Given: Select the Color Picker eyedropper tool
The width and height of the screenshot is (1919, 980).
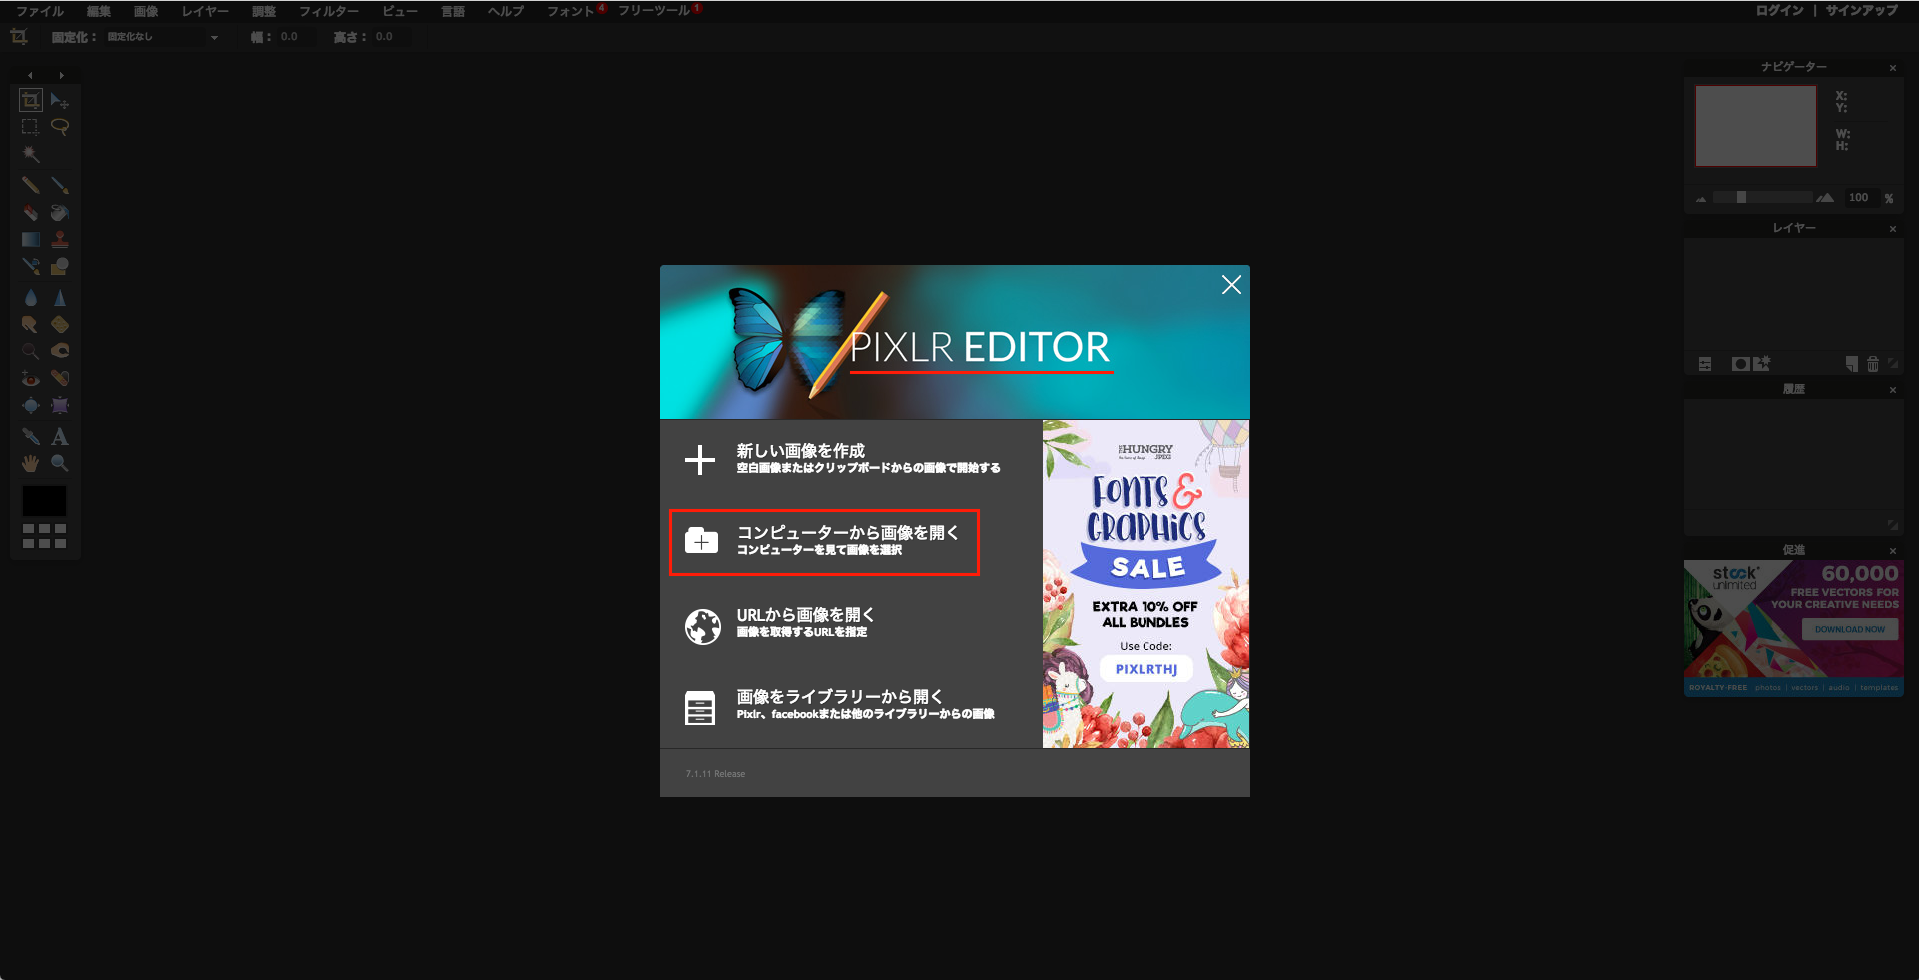Looking at the screenshot, I should click(31, 436).
